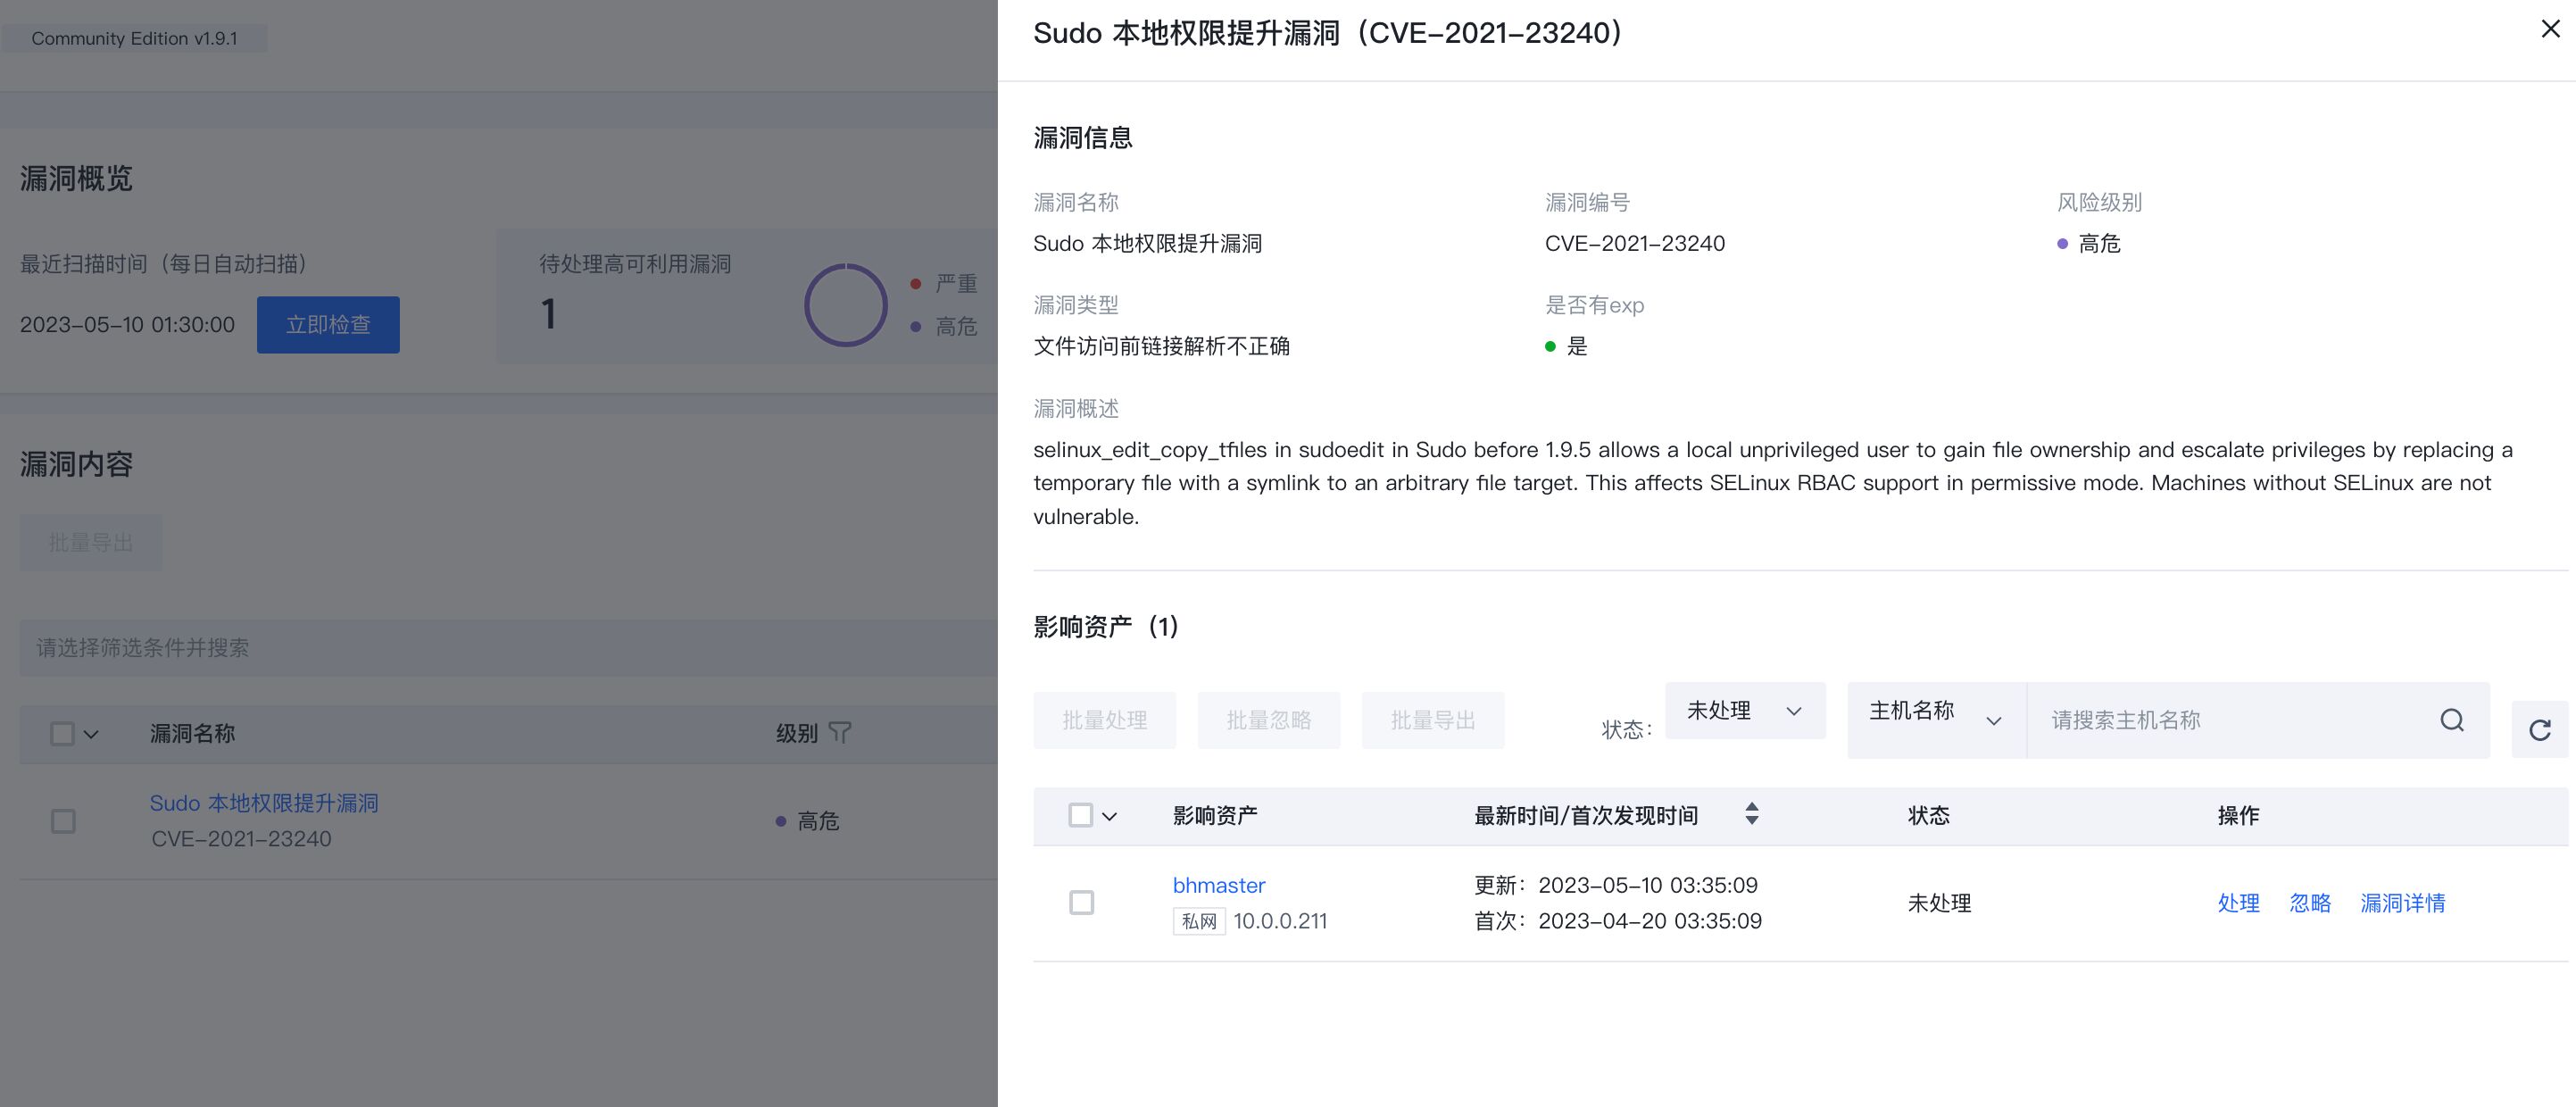Click the magnifier icon in host search box
This screenshot has width=2576, height=1107.
click(2453, 720)
